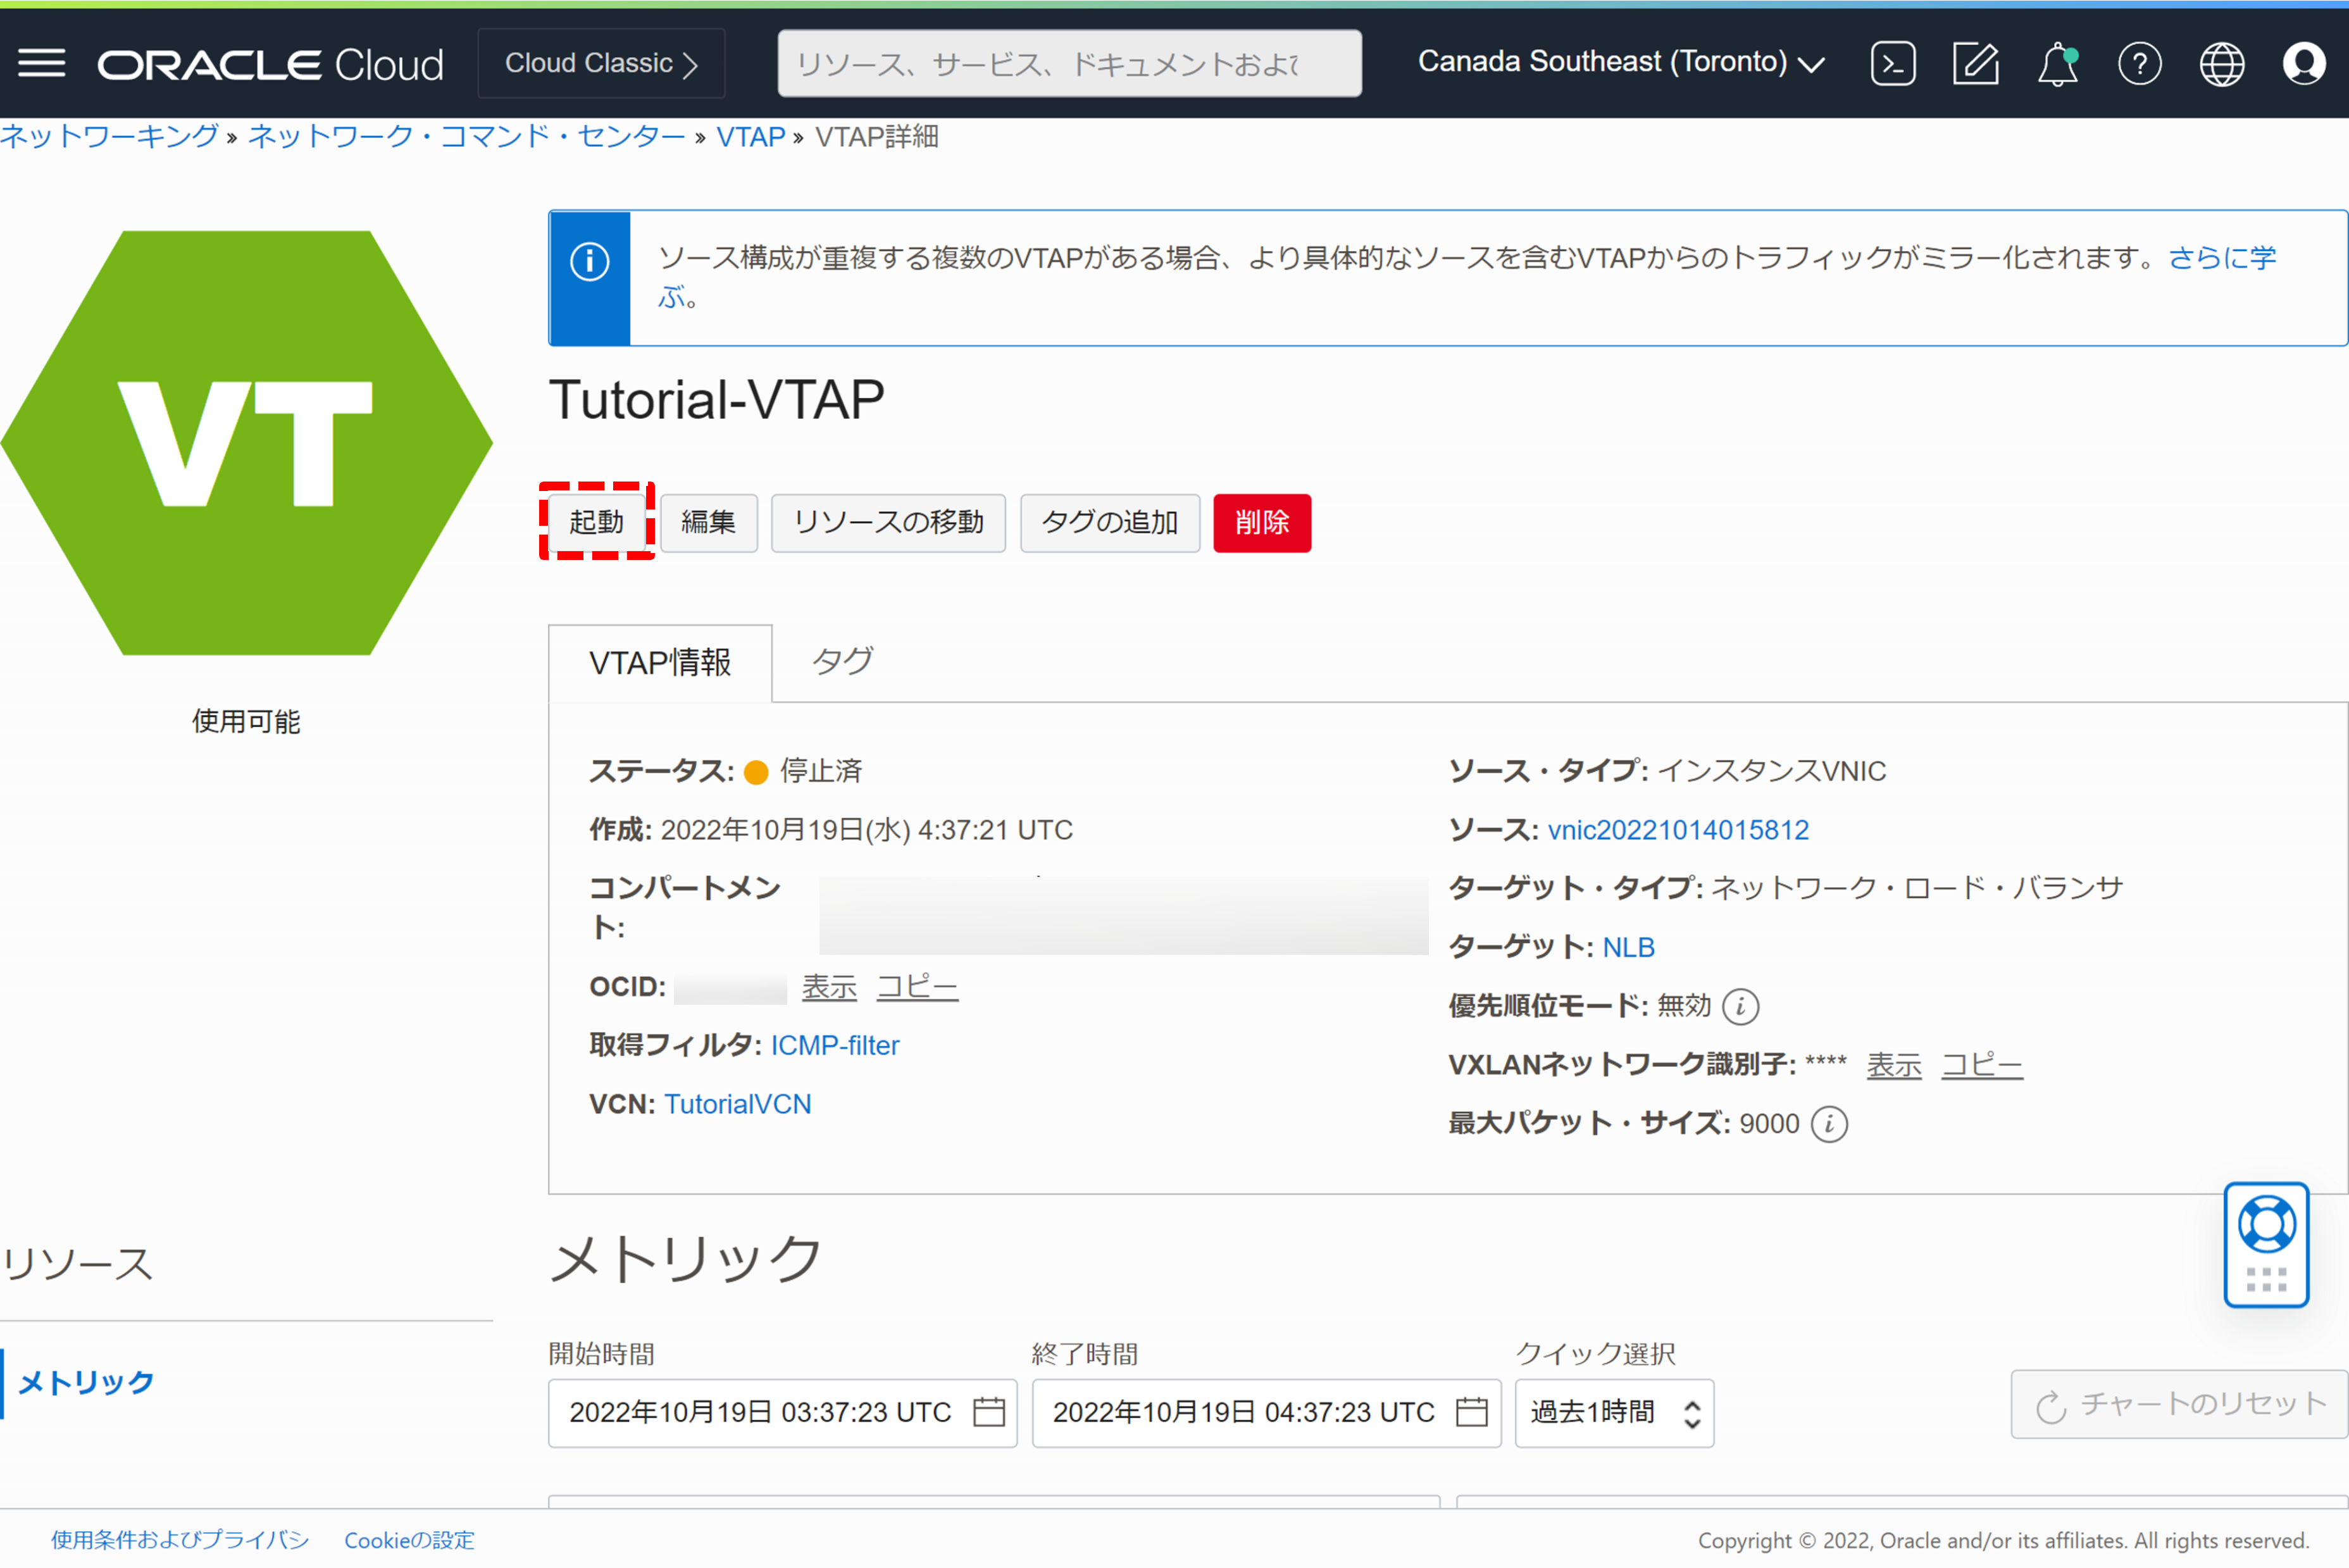Viewport: 2349px width, 1568px height.
Task: Open the クイック選択 過去1時間 dropdown
Action: click(1614, 1413)
